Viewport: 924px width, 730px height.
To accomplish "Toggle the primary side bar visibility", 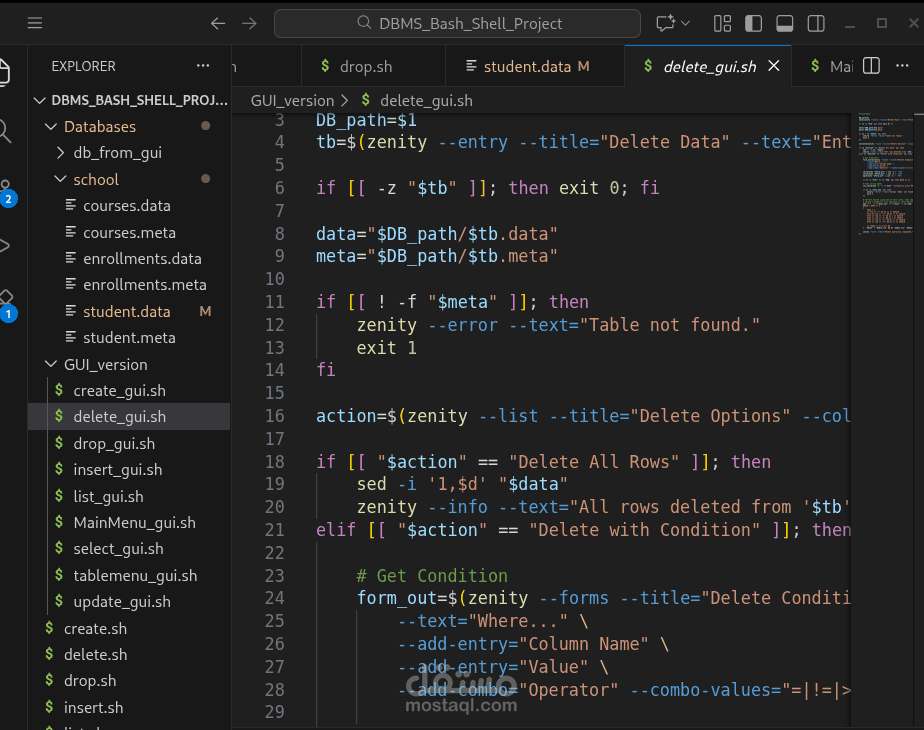I will click(x=754, y=23).
